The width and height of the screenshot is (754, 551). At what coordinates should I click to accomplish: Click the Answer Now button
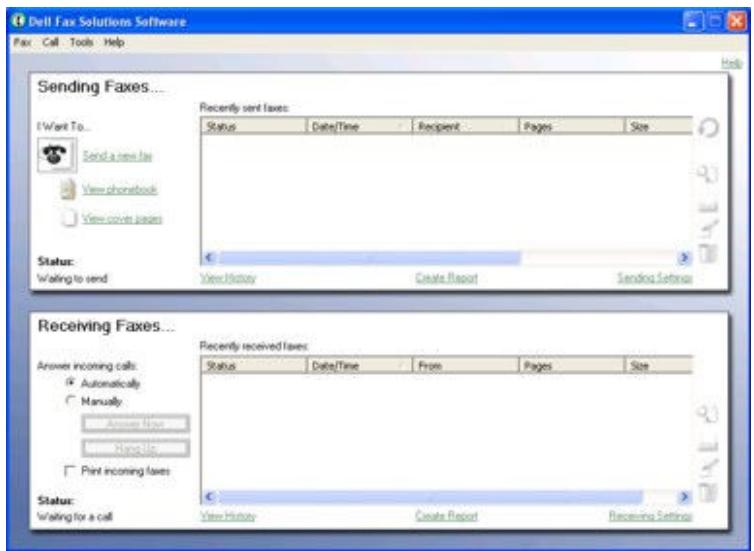[x=136, y=424]
